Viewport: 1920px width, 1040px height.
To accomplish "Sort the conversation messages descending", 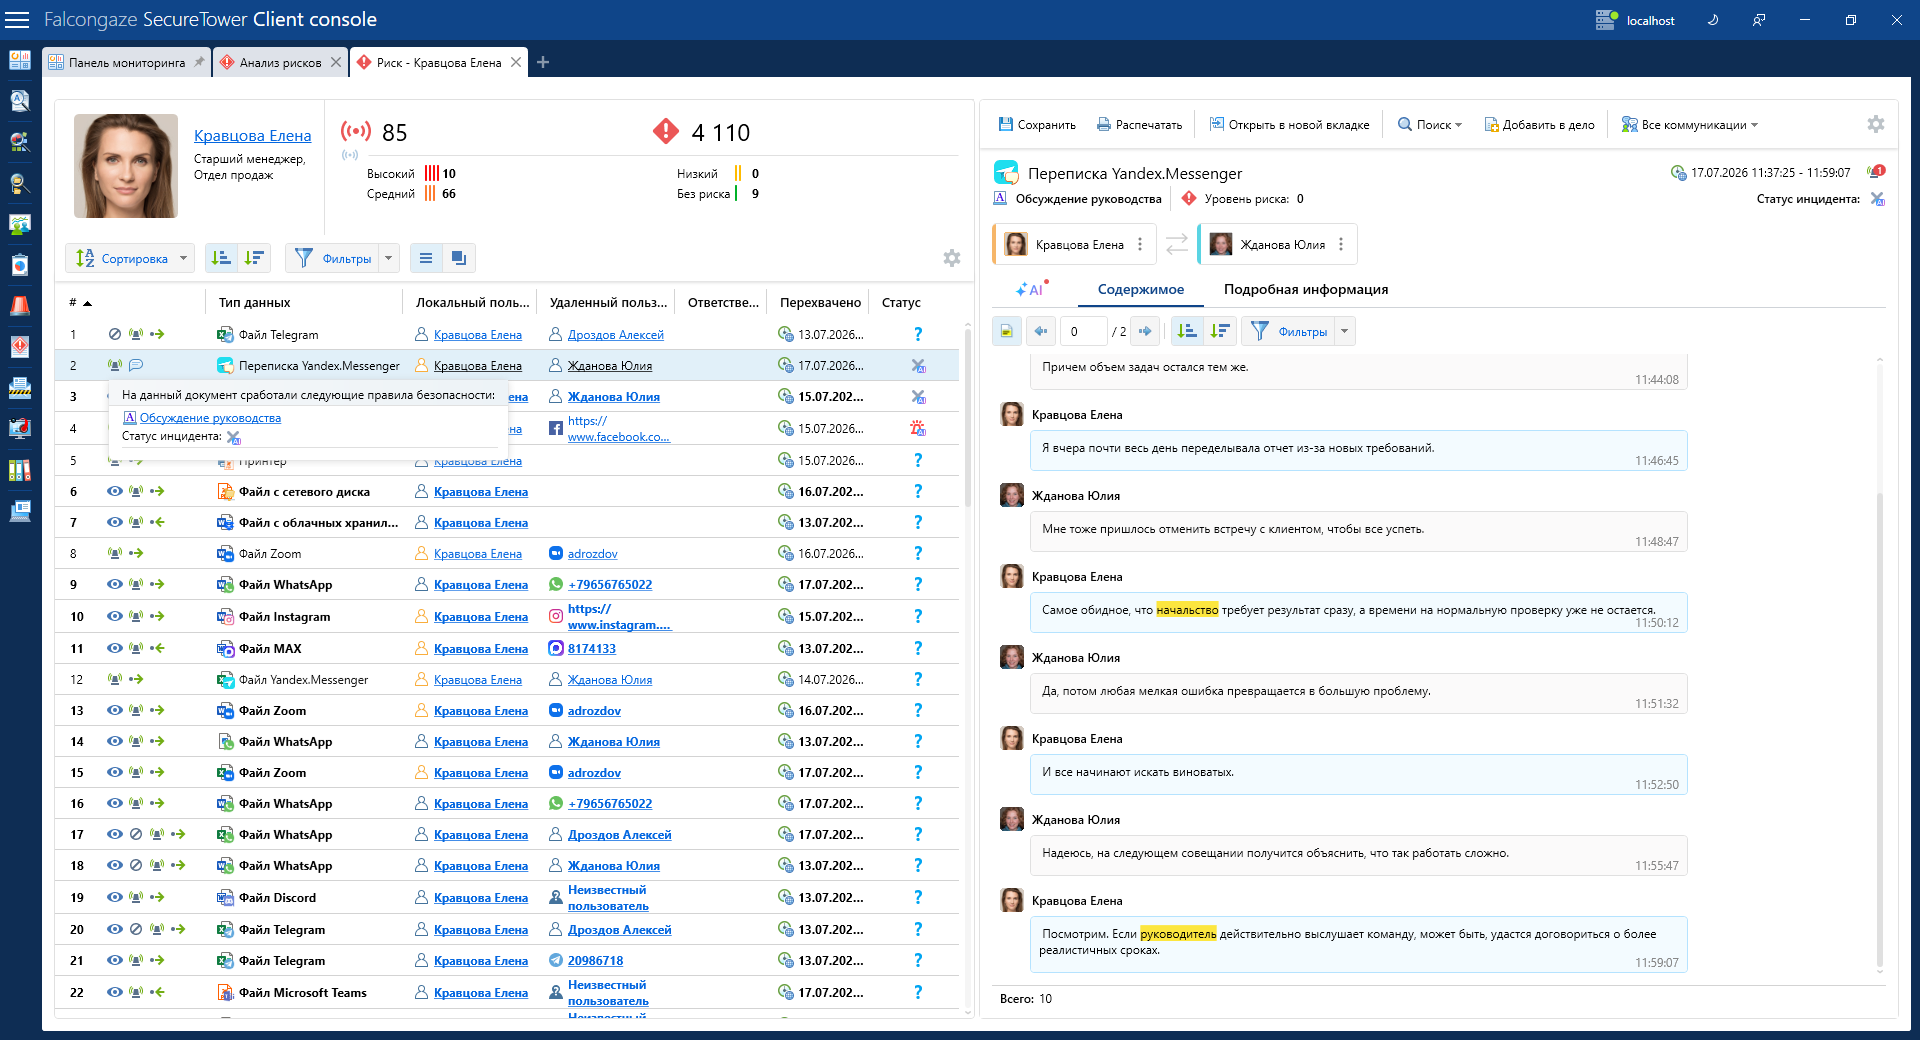I will (x=1220, y=331).
